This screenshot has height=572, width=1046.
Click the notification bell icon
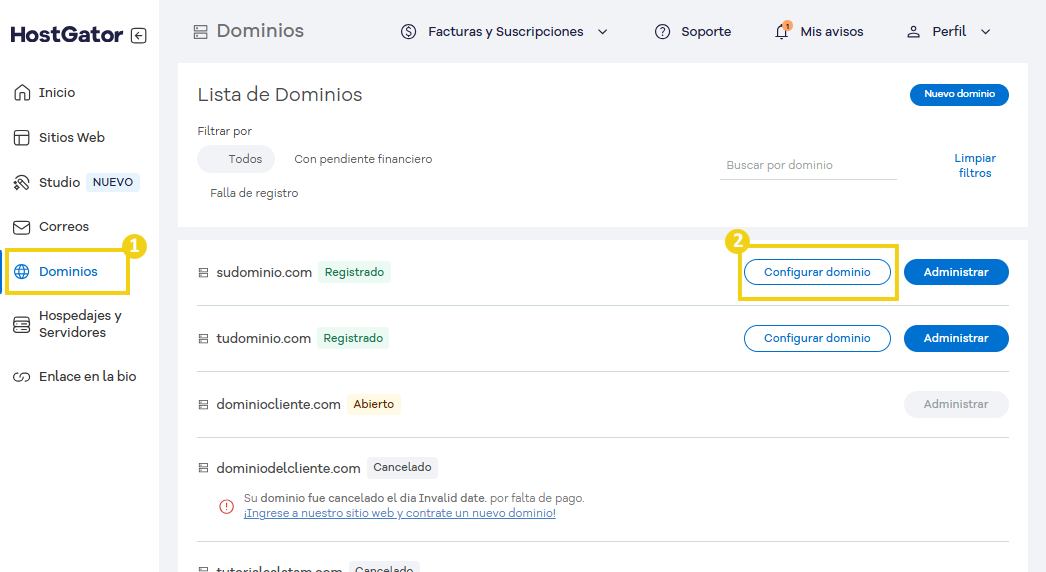tap(782, 31)
